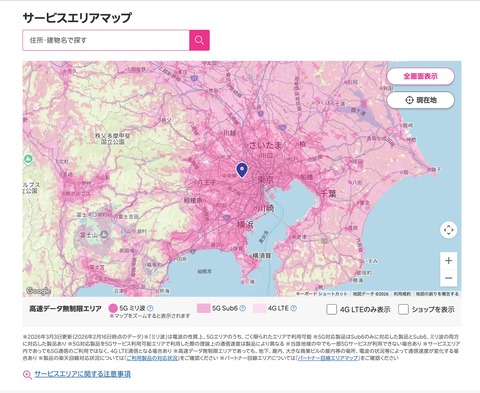Zoom in with the plus button
Image resolution: width=480 pixels, height=393 pixels.
pos(448,261)
